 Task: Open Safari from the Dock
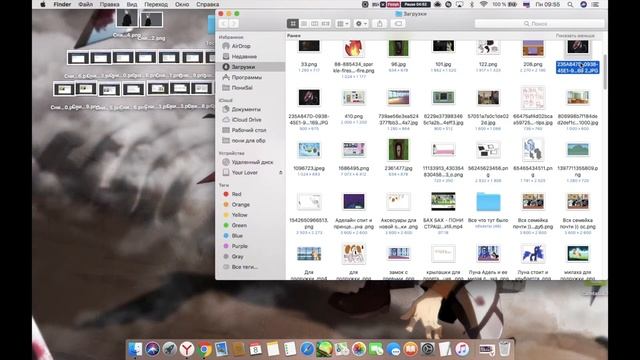click(x=307, y=349)
